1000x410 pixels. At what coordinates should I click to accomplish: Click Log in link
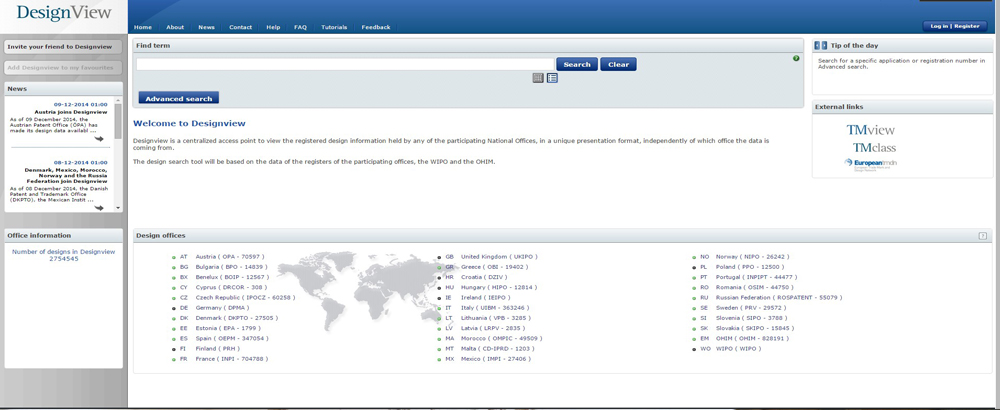coord(939,26)
